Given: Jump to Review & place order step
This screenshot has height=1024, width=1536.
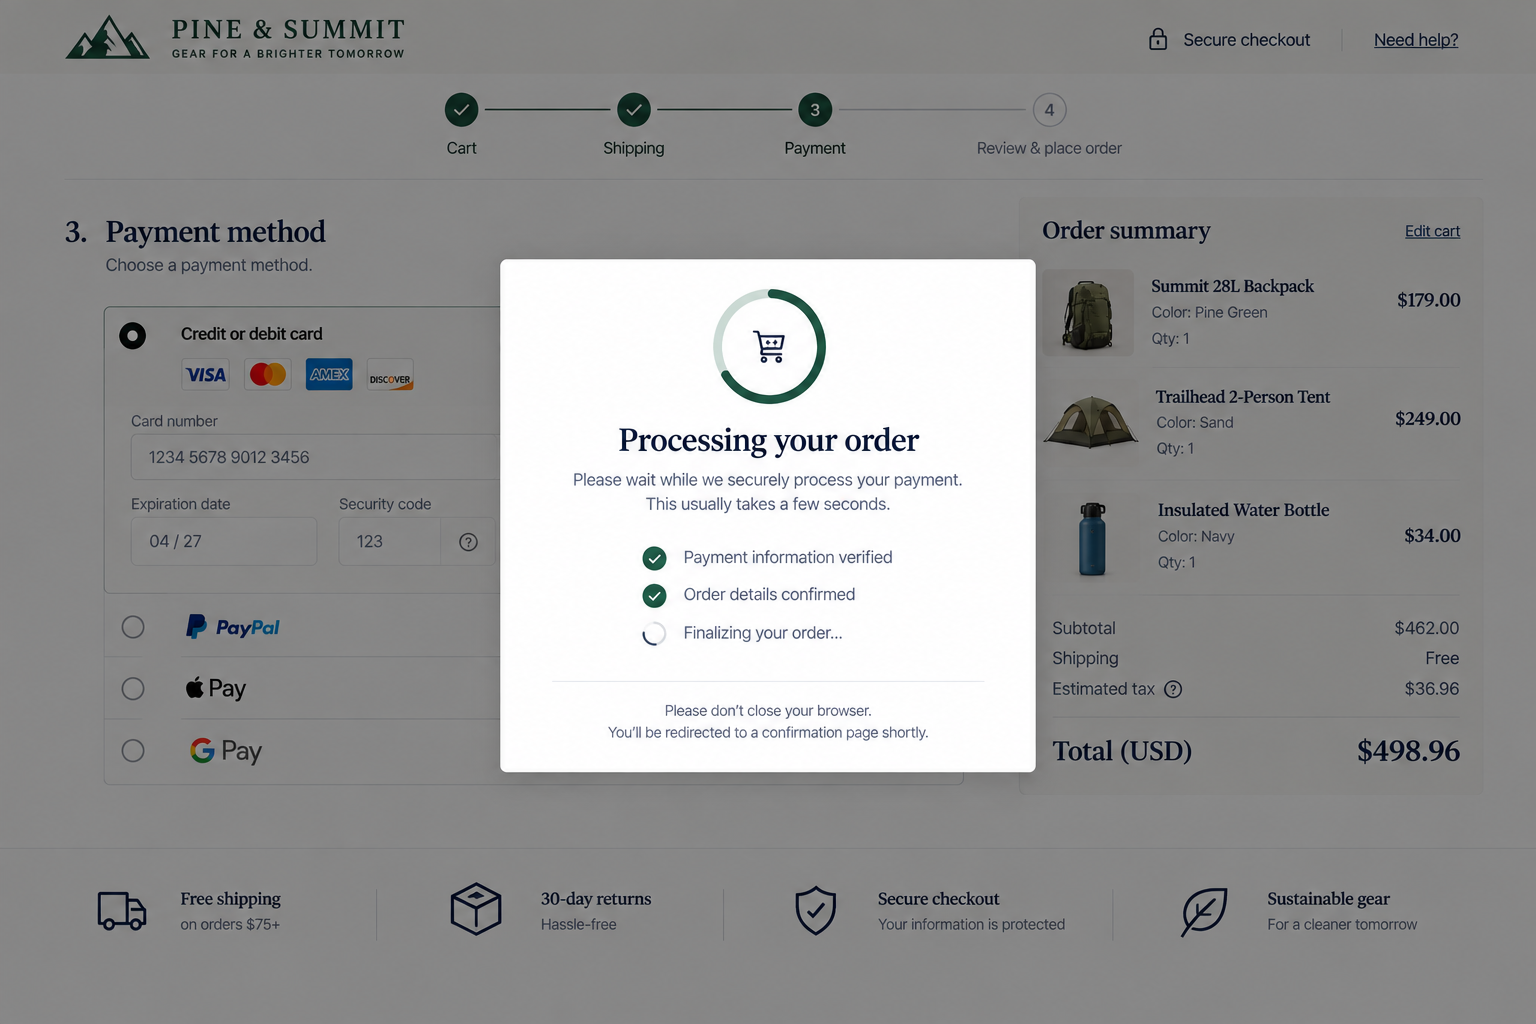Looking at the screenshot, I should tap(1049, 110).
